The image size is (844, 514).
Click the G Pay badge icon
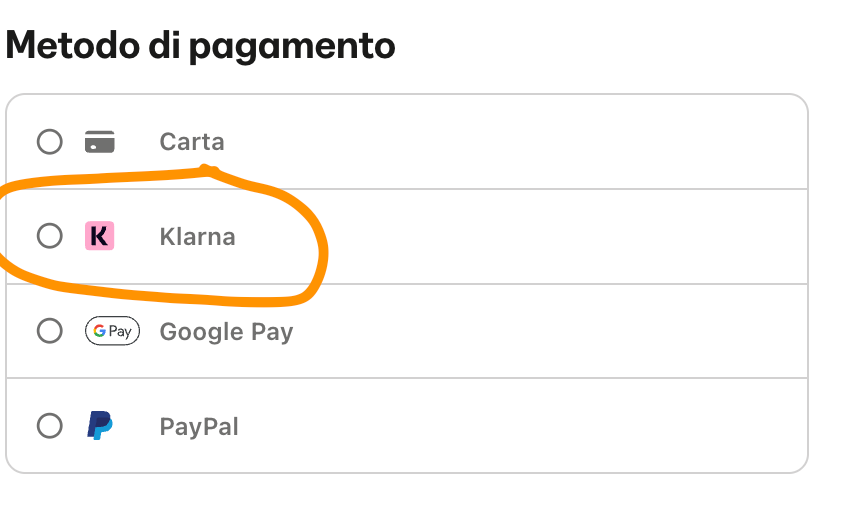[112, 330]
